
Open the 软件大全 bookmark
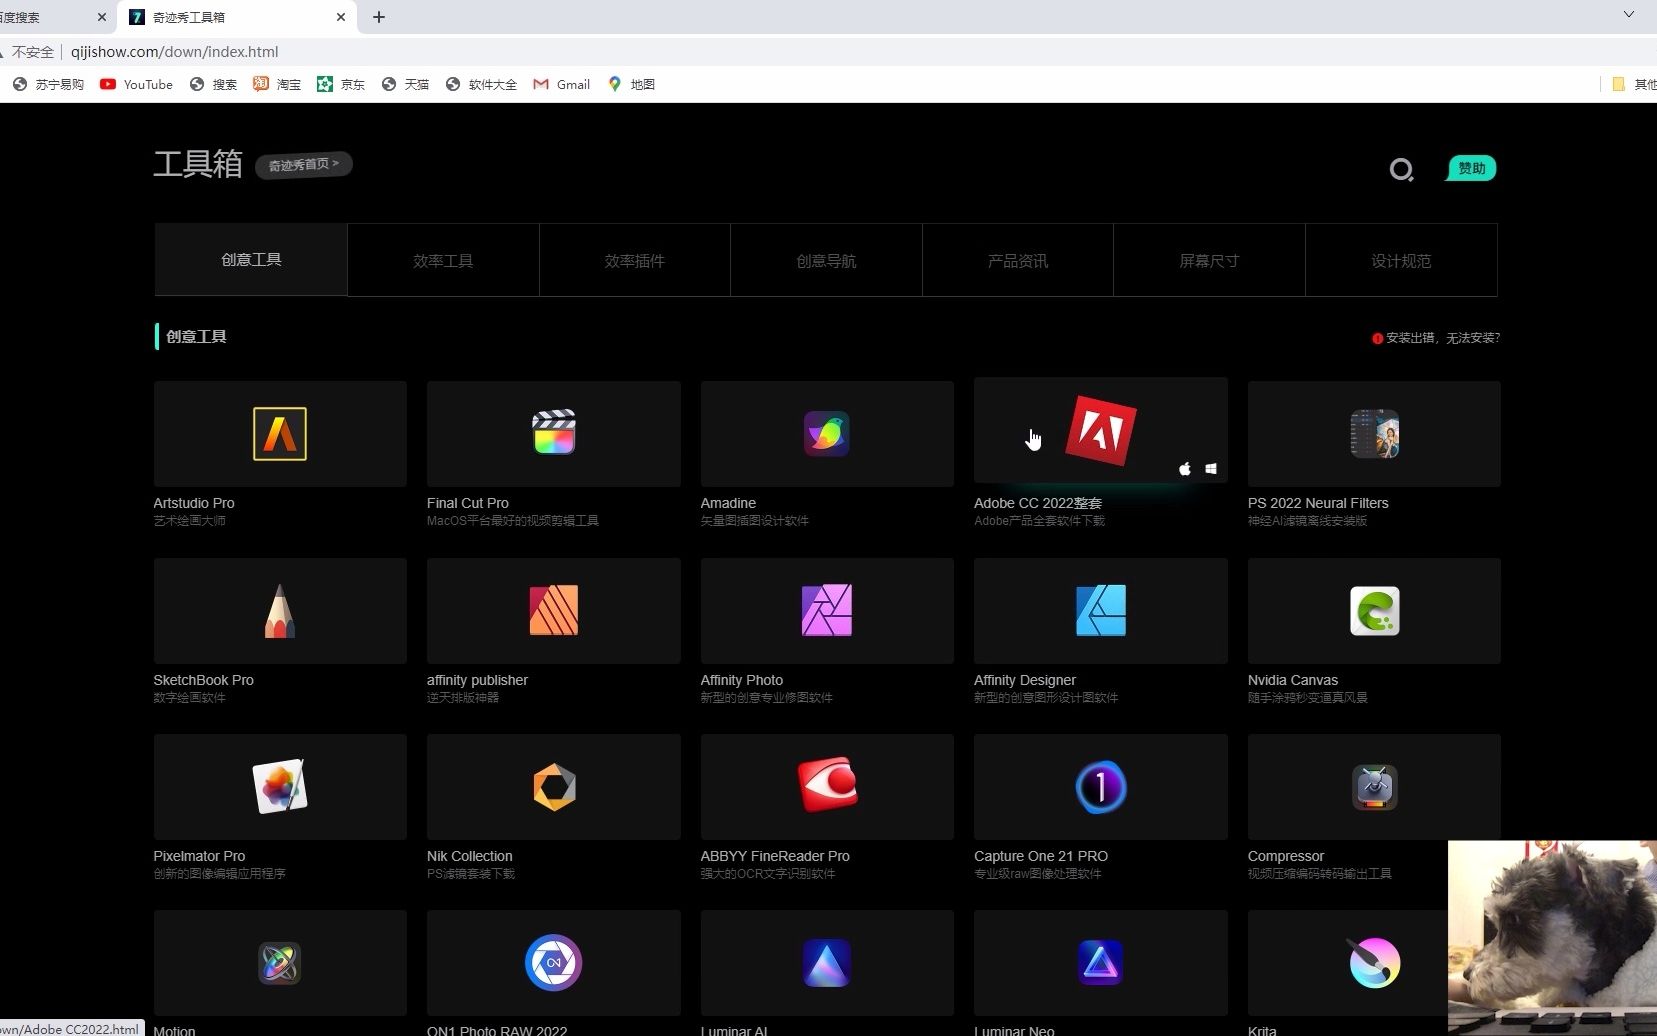point(481,85)
